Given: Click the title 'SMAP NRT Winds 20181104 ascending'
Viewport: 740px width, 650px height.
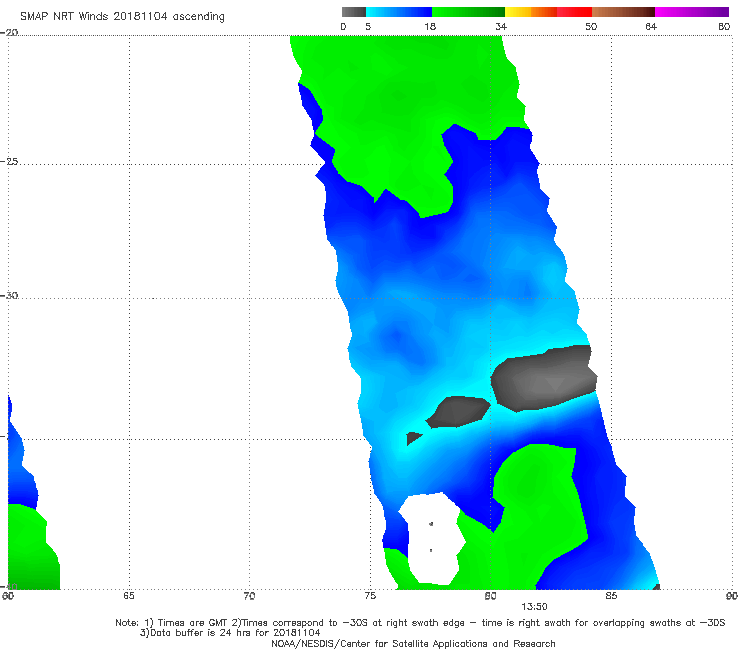Looking at the screenshot, I should tap(122, 16).
